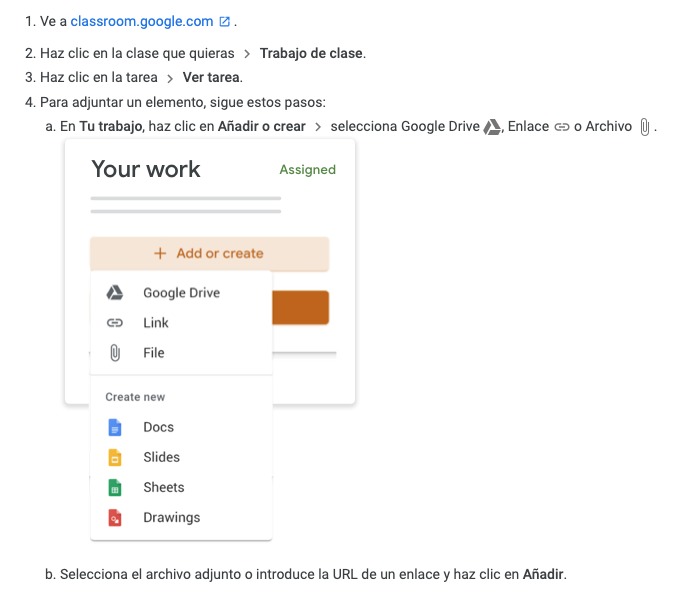The width and height of the screenshot is (700, 595).
Task: Create a new Sheets spreadsheet
Action: tap(181, 487)
